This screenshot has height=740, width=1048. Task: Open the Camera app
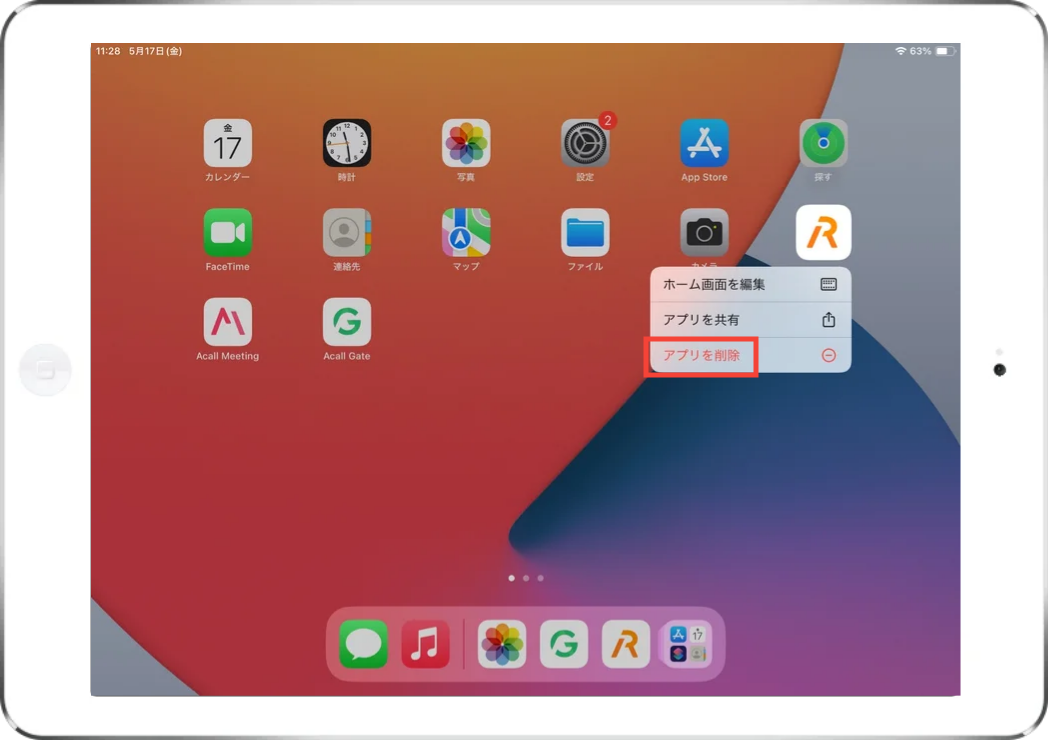(x=704, y=233)
